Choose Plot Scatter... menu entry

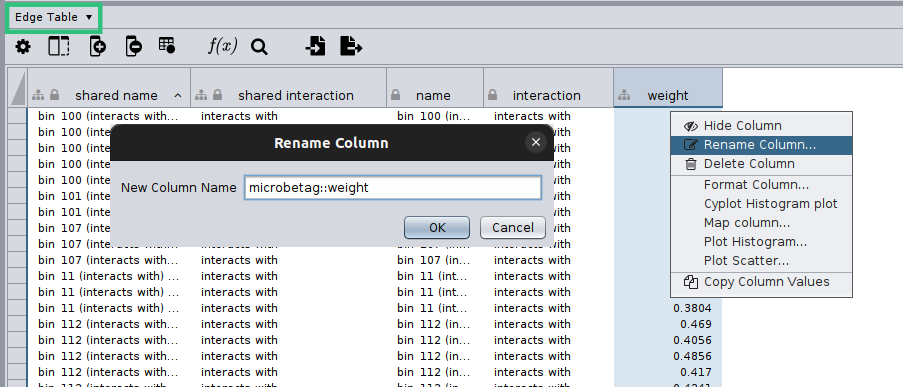point(761,261)
